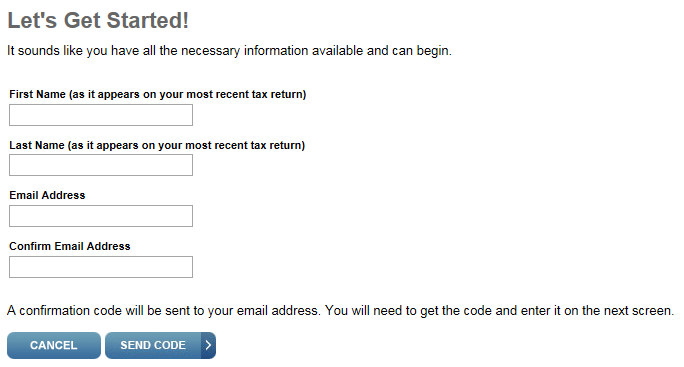The width and height of the screenshot is (684, 367).
Task: Click the word "Started!" in the title
Action: click(x=148, y=21)
